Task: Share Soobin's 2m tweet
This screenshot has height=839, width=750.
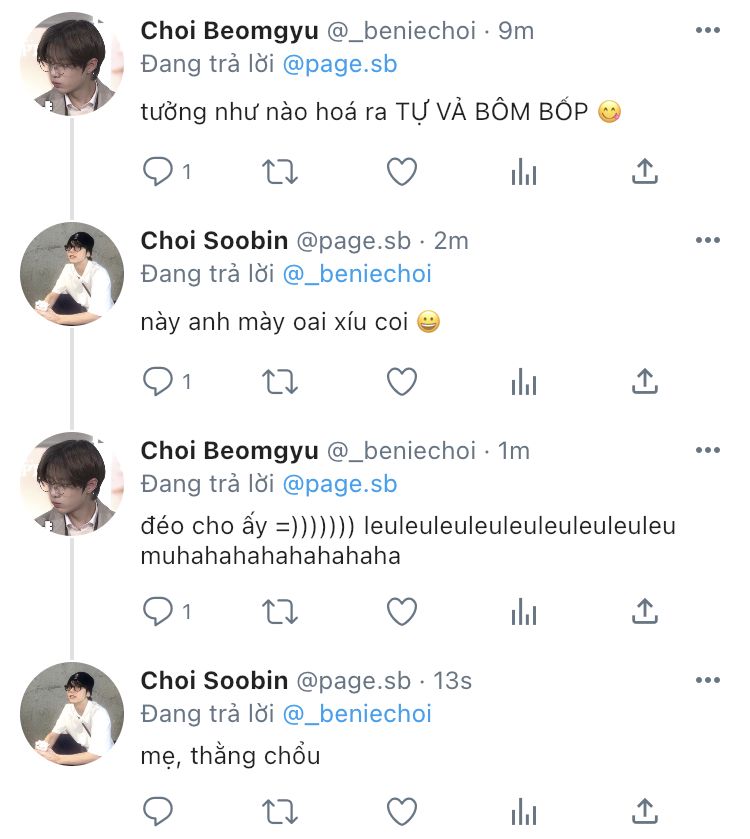Action: [645, 381]
